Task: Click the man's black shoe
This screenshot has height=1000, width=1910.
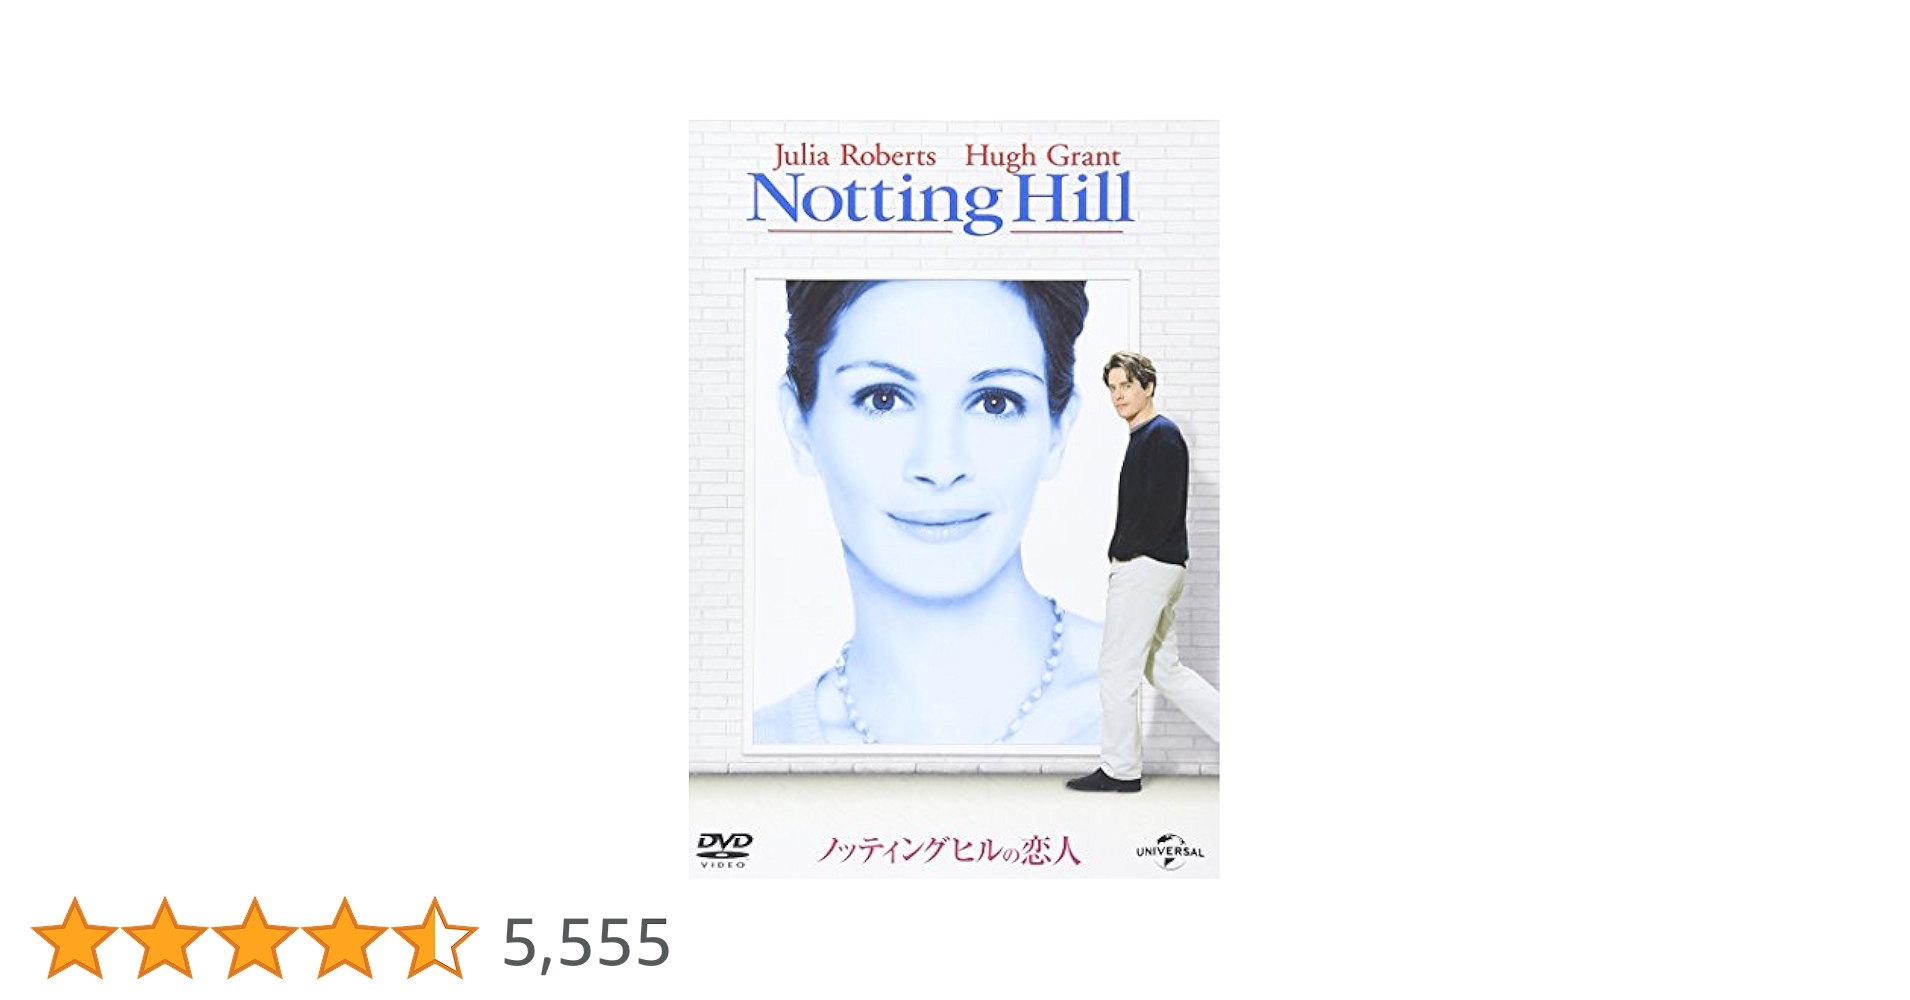Action: [1103, 781]
